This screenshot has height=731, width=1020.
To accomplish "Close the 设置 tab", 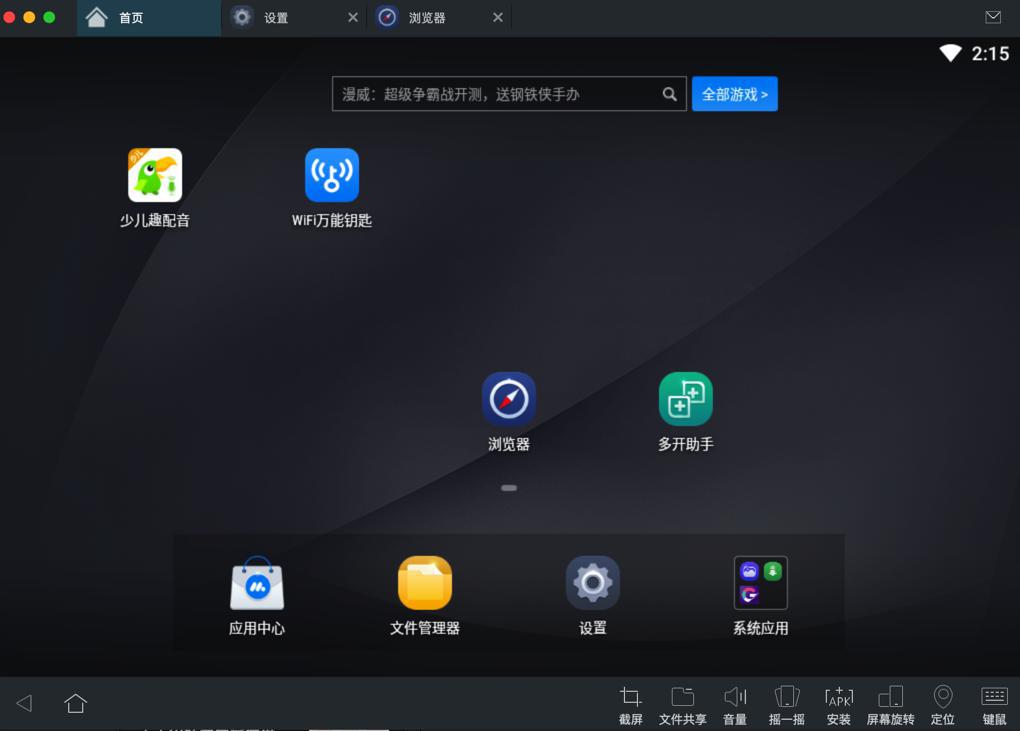I will (x=353, y=18).
